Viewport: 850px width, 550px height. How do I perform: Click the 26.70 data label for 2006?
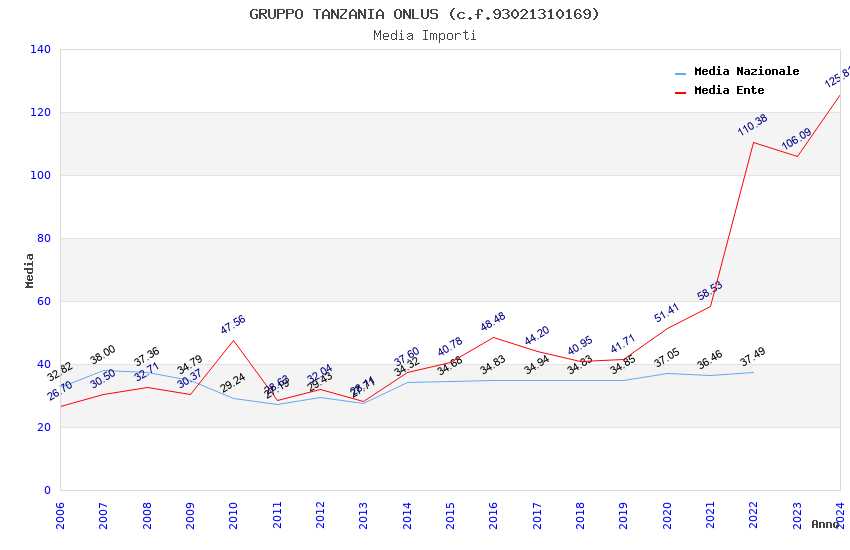60,391
